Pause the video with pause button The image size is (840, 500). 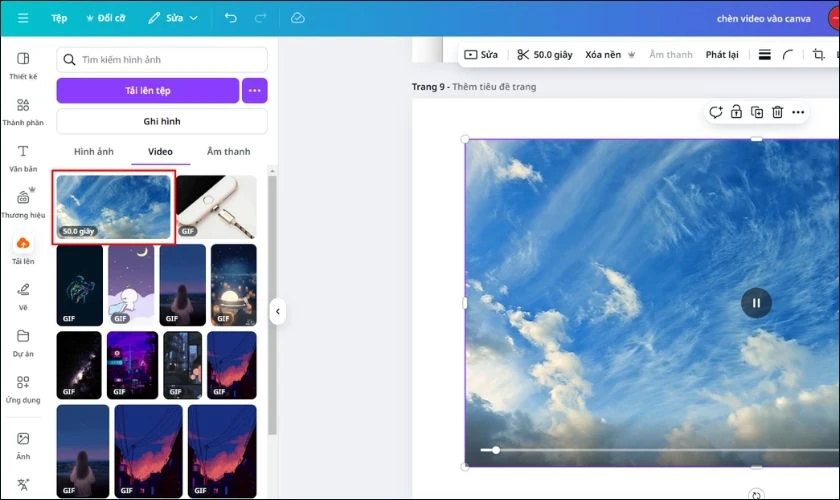tap(756, 303)
